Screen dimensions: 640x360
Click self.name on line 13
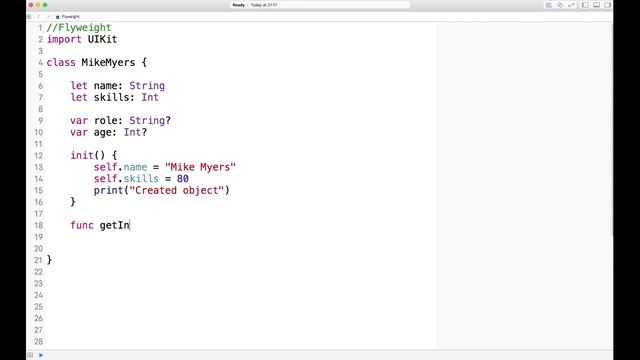120,167
